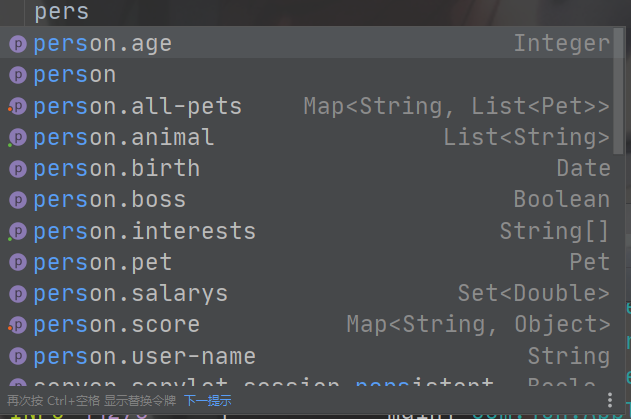Screen dimensions: 631x419
Task: Click the property icon beside person.age
Action: point(17,44)
